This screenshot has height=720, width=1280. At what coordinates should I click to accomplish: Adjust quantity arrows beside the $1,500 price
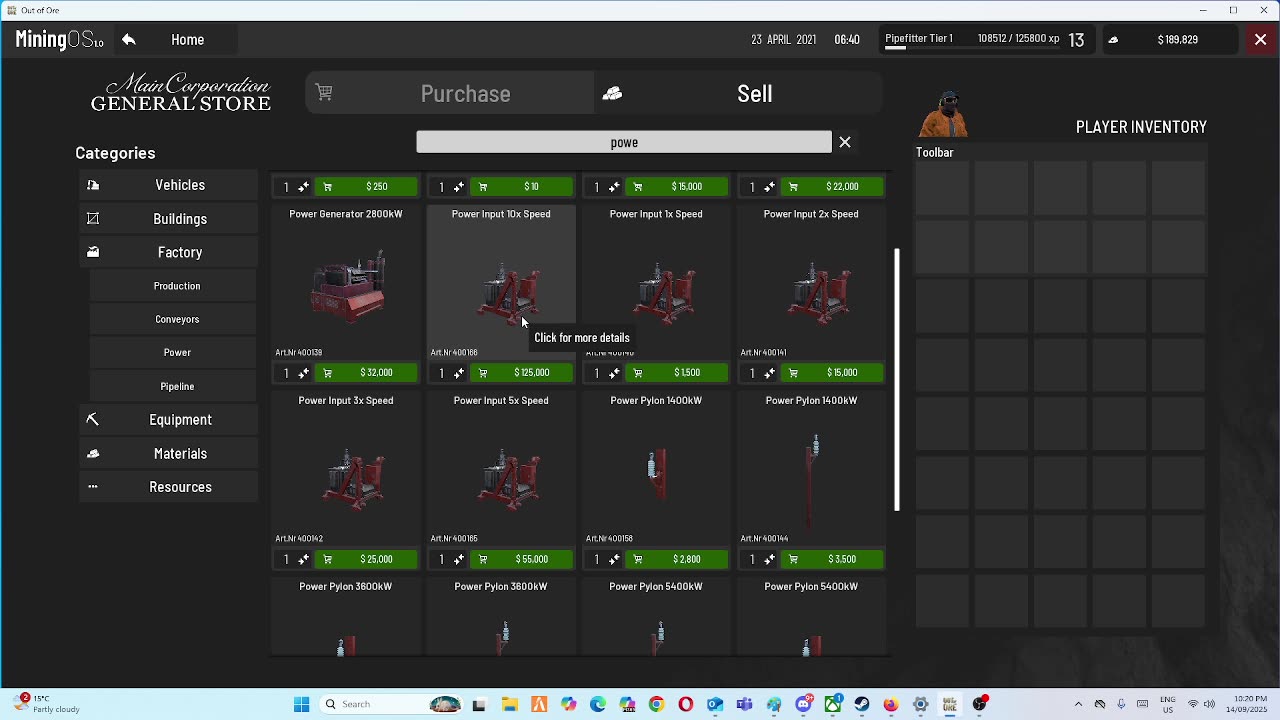pos(613,373)
